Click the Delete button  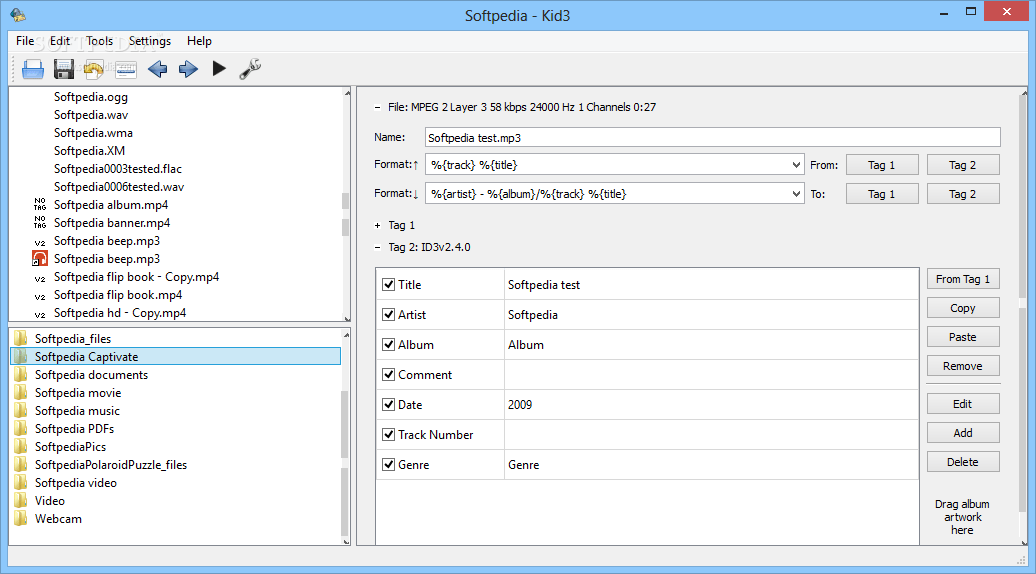coord(963,462)
